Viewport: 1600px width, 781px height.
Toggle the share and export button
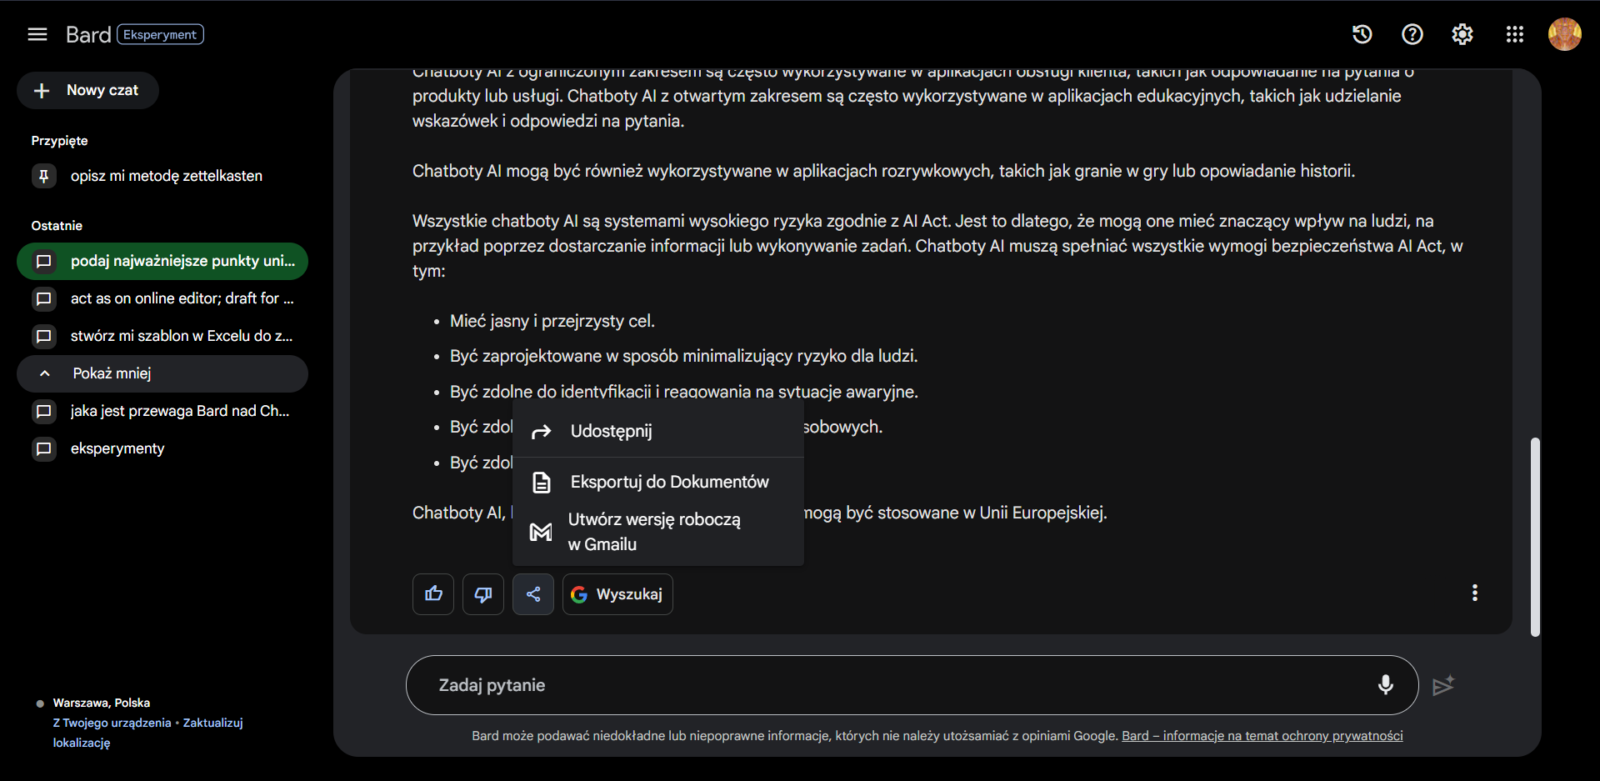pyautogui.click(x=533, y=594)
